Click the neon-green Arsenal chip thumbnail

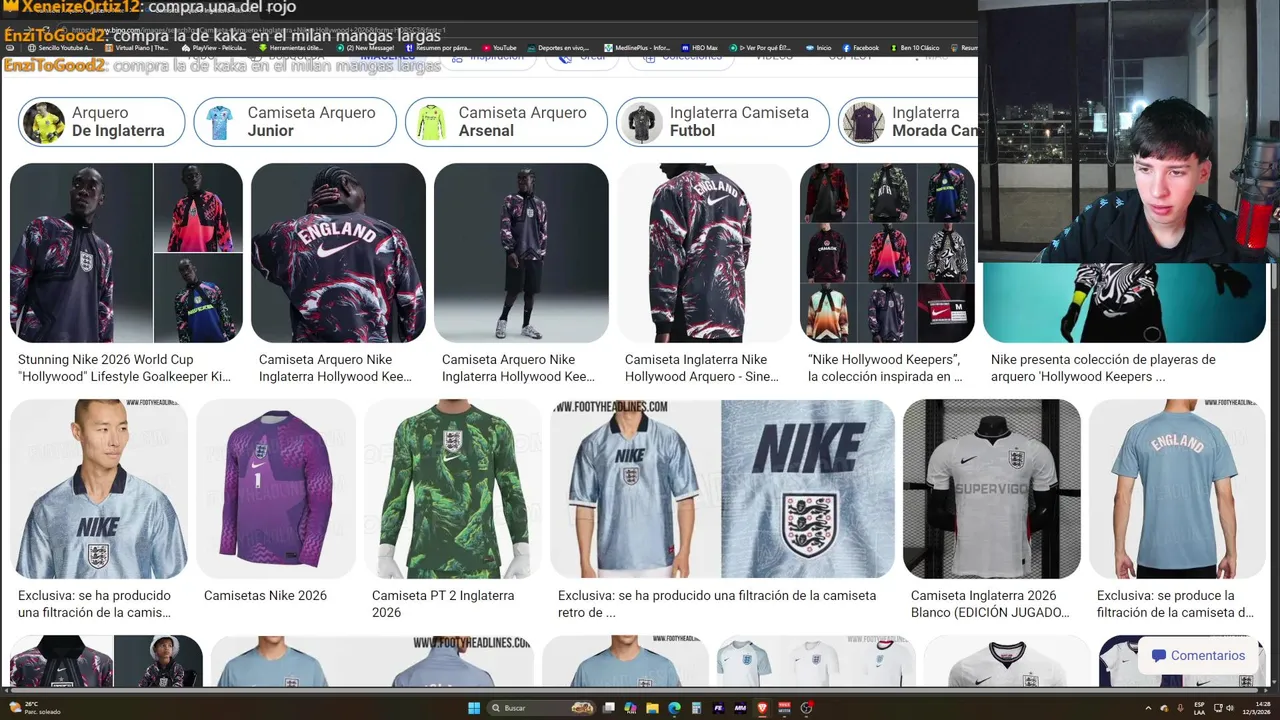[x=431, y=122]
